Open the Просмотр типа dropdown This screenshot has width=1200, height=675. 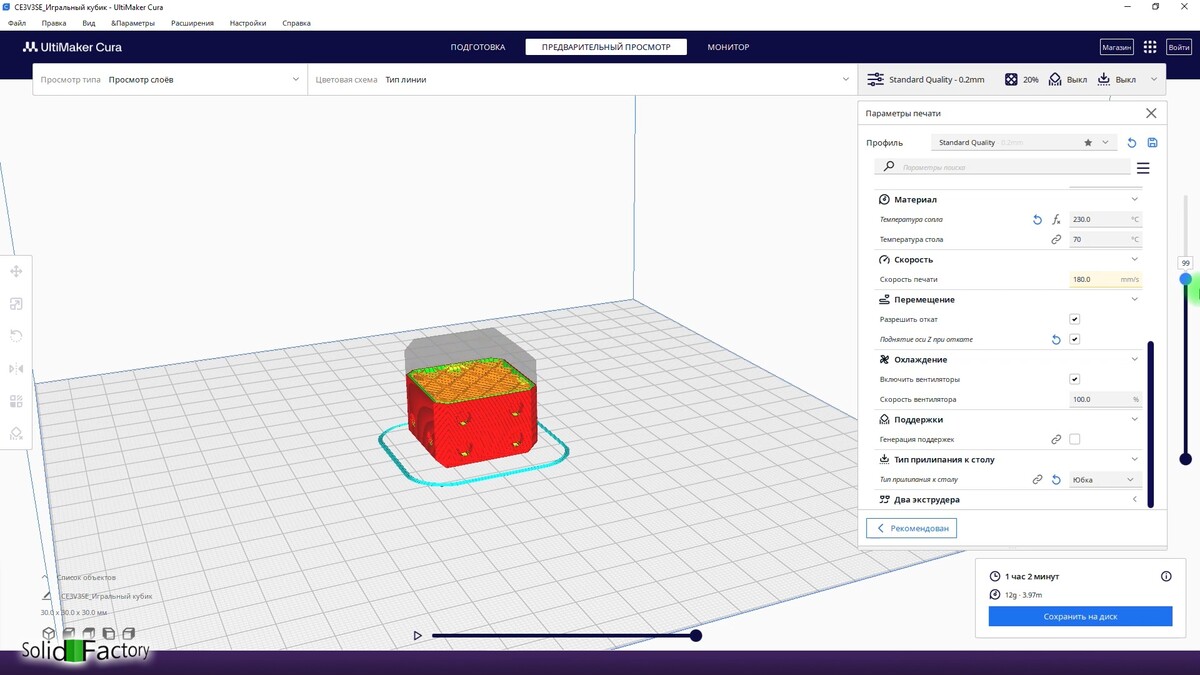(170, 80)
